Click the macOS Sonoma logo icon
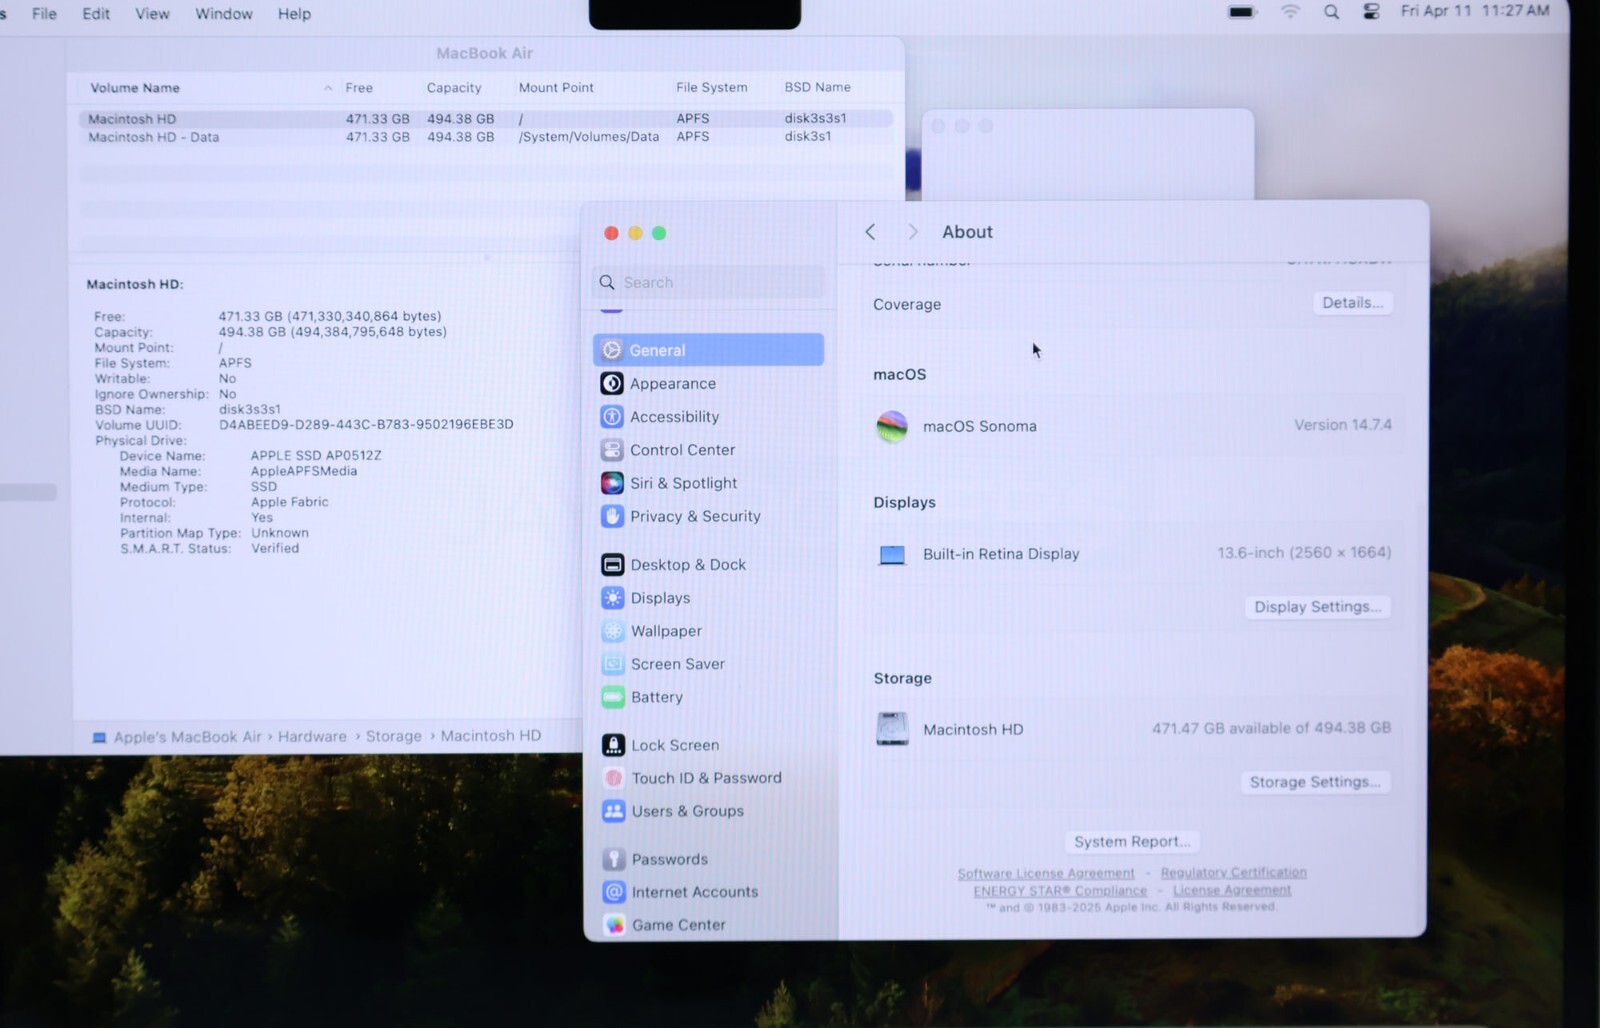Viewport: 1600px width, 1028px height. tap(892, 426)
